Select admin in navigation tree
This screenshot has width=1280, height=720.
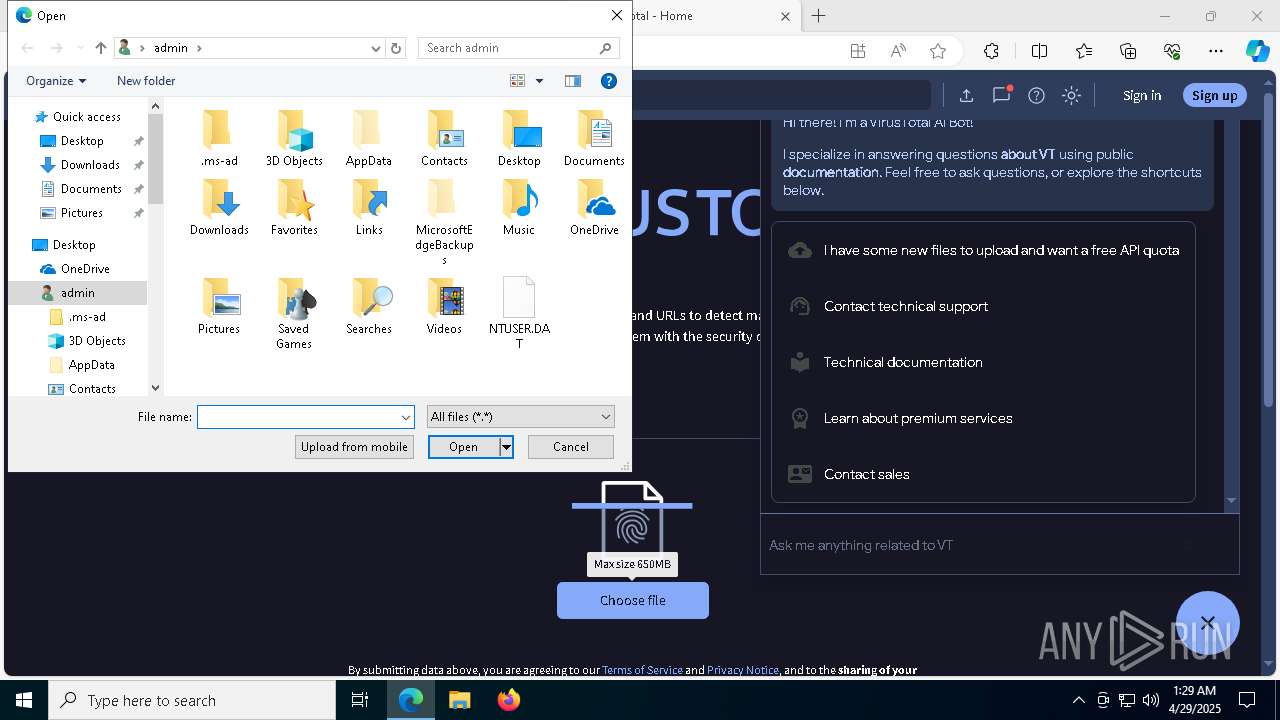77,293
